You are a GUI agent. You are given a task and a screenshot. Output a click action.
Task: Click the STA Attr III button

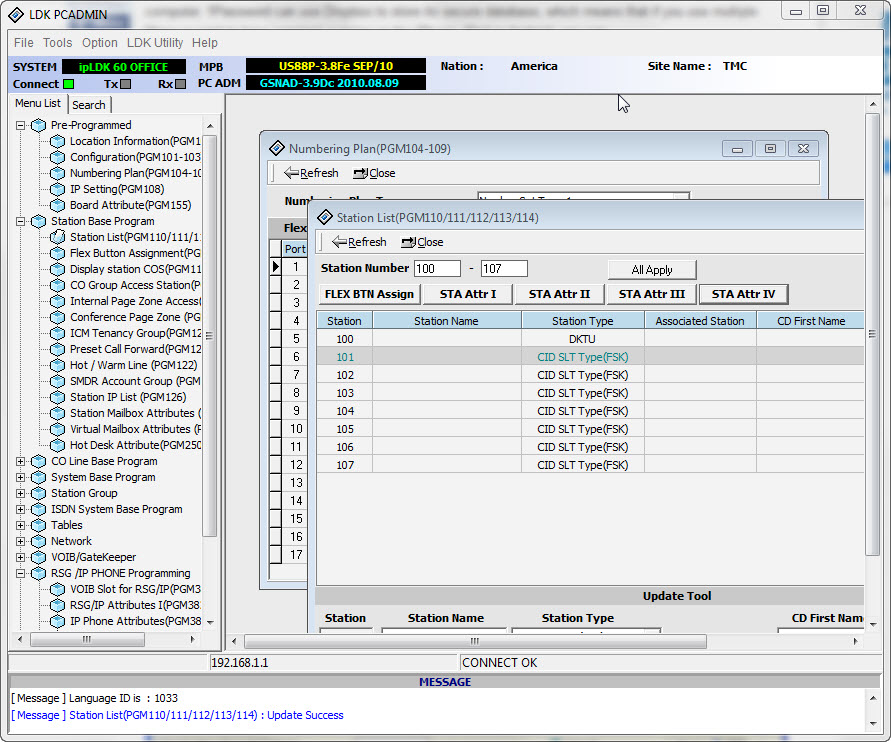click(x=651, y=294)
